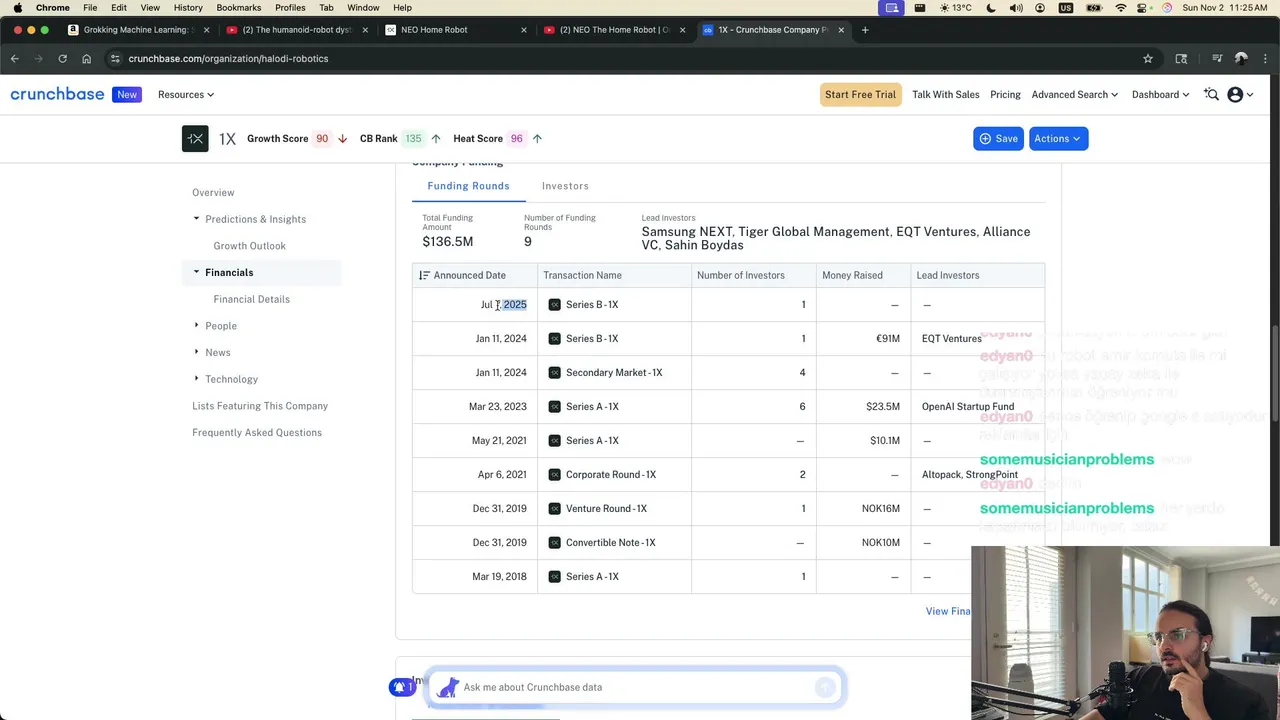Image resolution: width=1280 pixels, height=720 pixels.
Task: Expand the Technology section
Action: tap(197, 379)
